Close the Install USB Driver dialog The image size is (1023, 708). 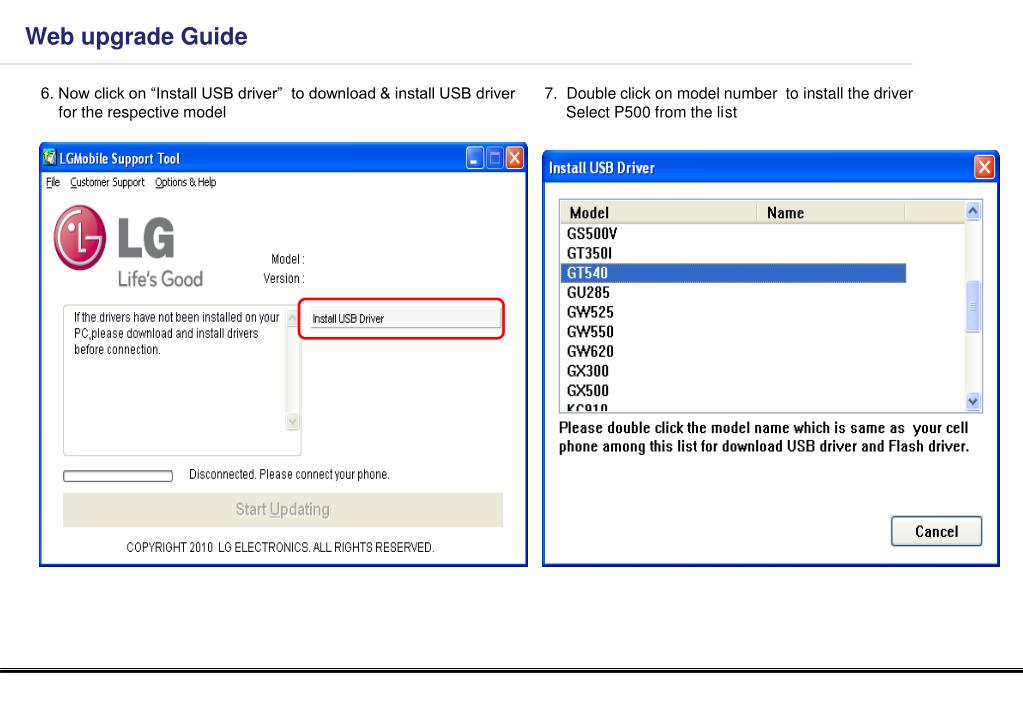pyautogui.click(x=985, y=167)
